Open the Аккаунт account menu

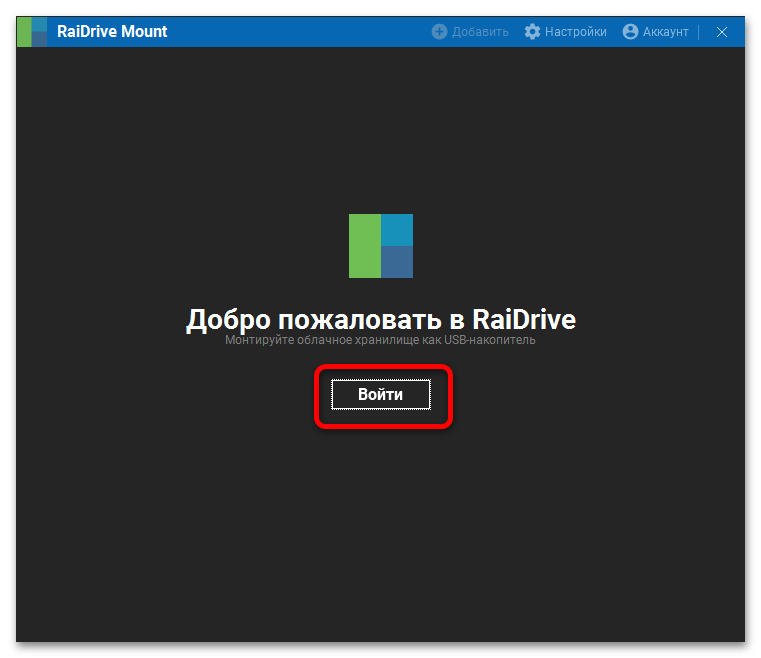click(655, 32)
